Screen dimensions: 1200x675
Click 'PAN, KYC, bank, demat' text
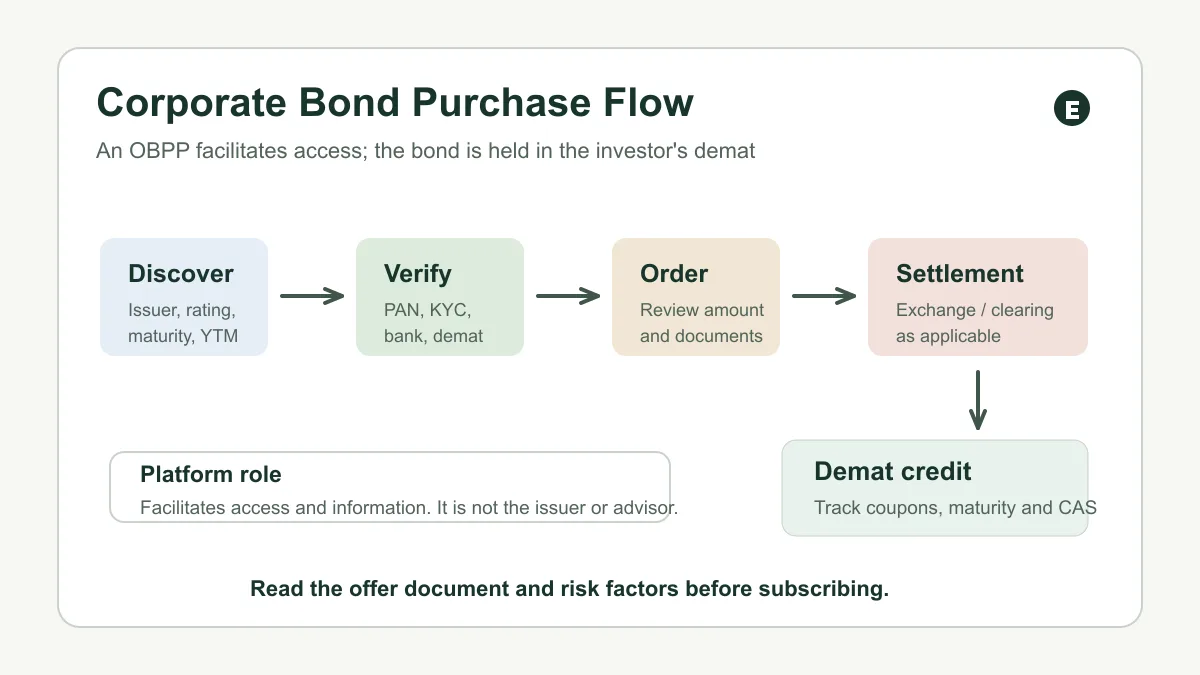(433, 323)
